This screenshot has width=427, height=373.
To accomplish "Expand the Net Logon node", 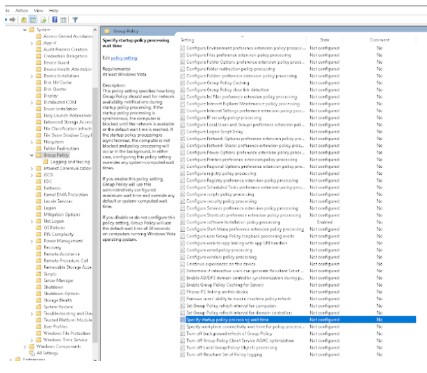I will click(x=32, y=221).
